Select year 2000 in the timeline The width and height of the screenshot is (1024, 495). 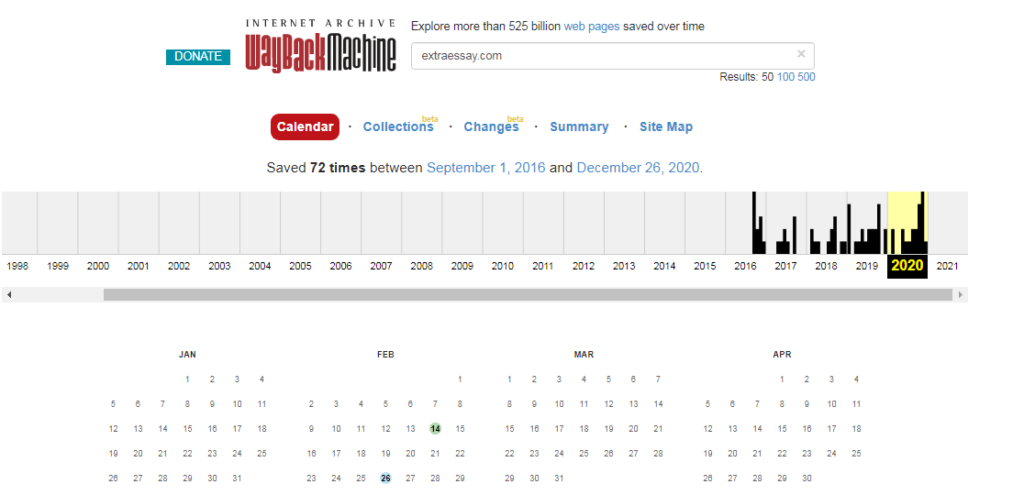[x=98, y=266]
